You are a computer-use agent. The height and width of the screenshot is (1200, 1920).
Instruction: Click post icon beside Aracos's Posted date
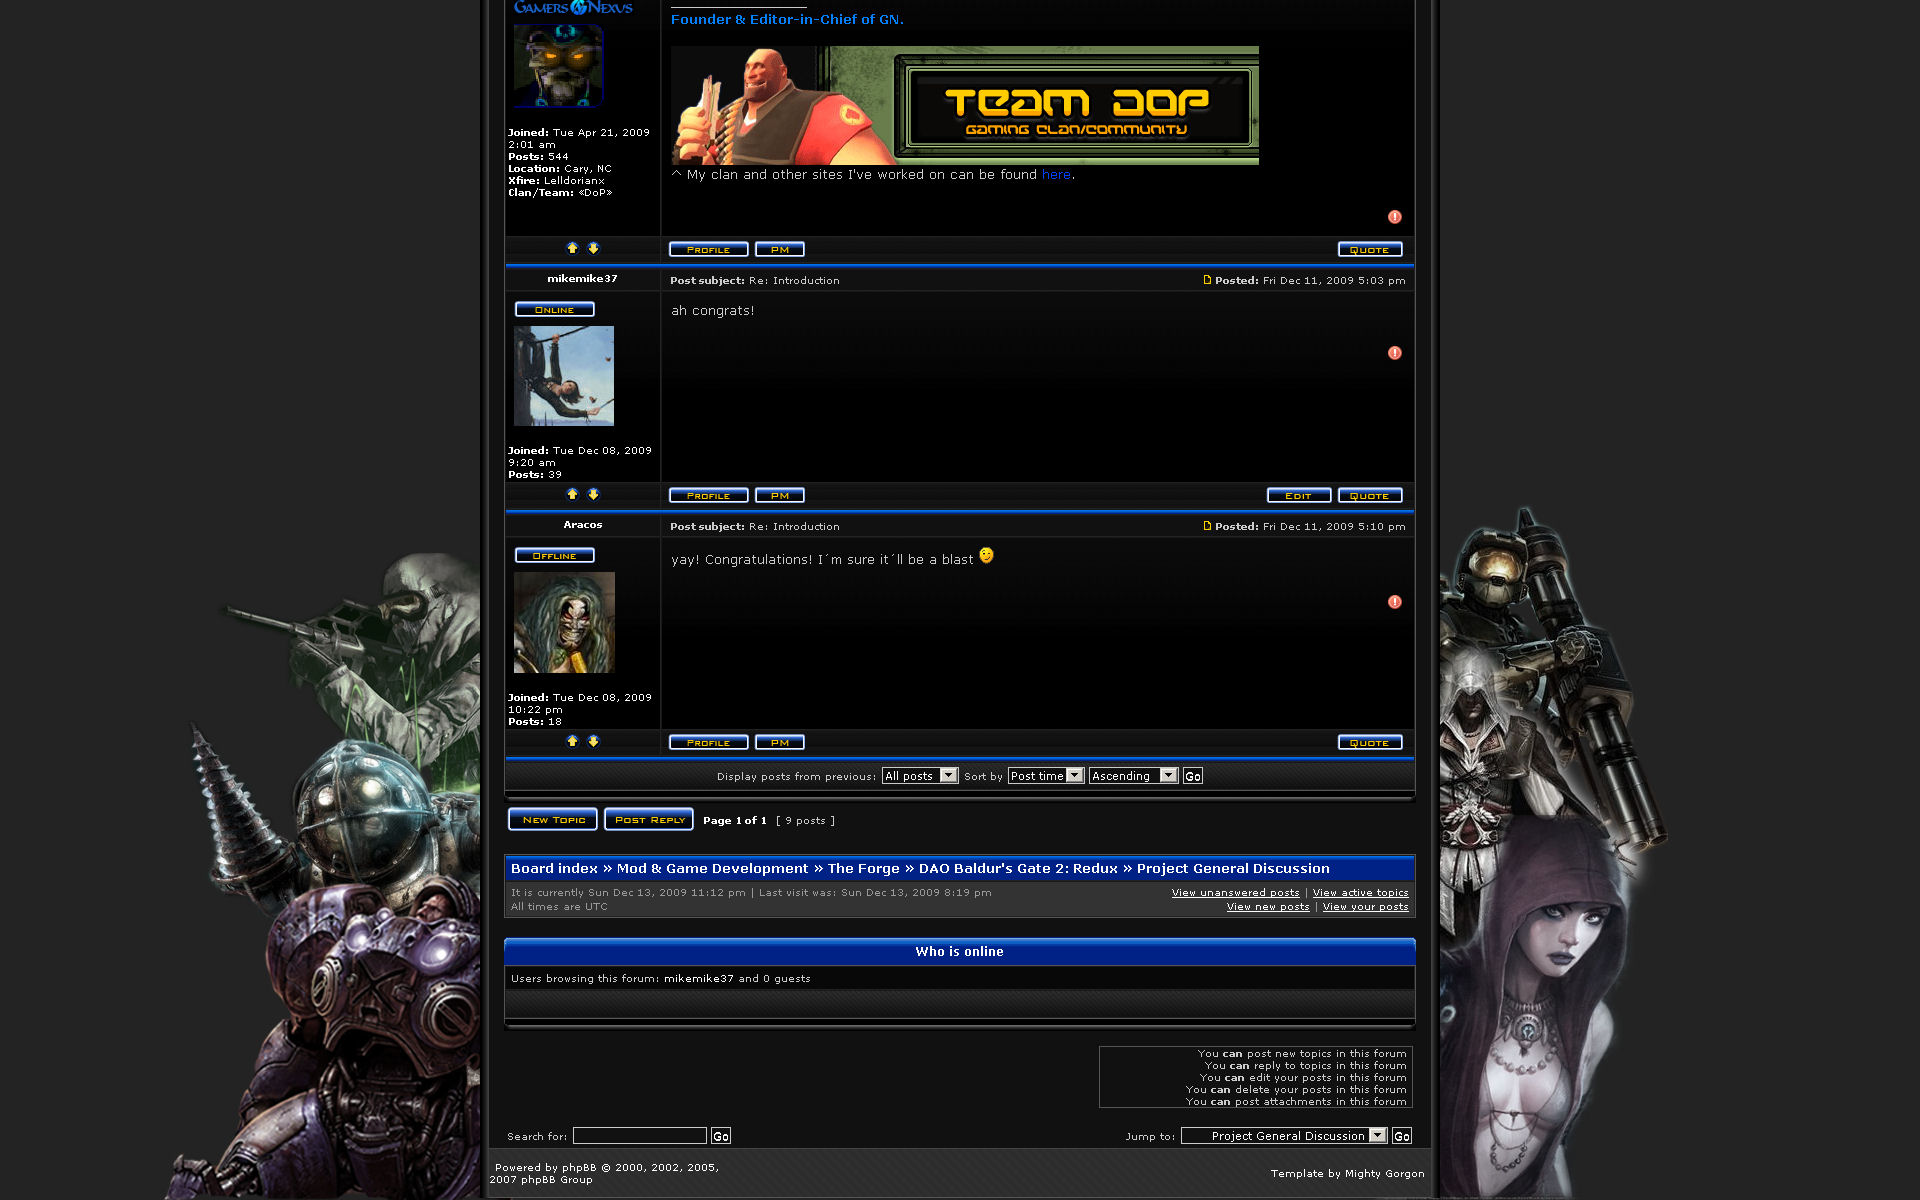pos(1207,526)
